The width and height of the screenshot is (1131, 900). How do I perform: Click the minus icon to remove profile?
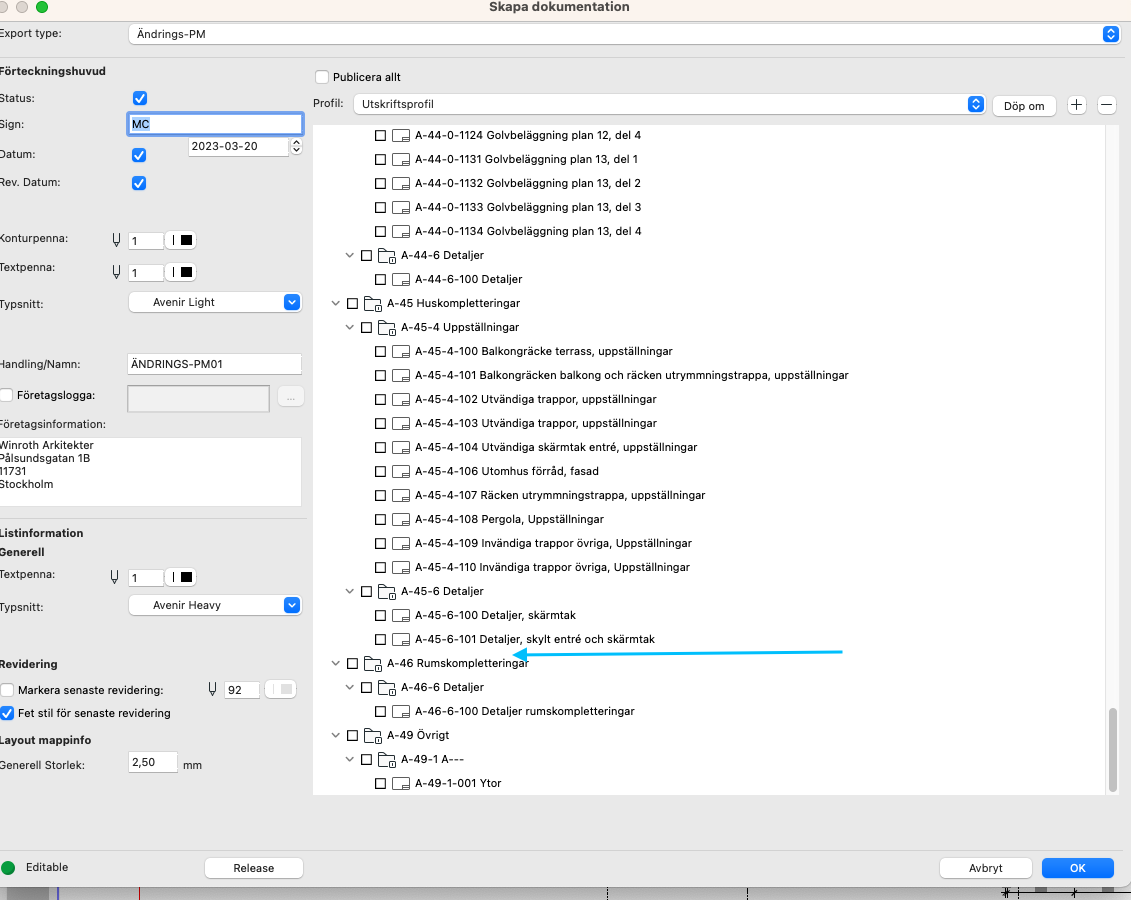click(x=1106, y=105)
